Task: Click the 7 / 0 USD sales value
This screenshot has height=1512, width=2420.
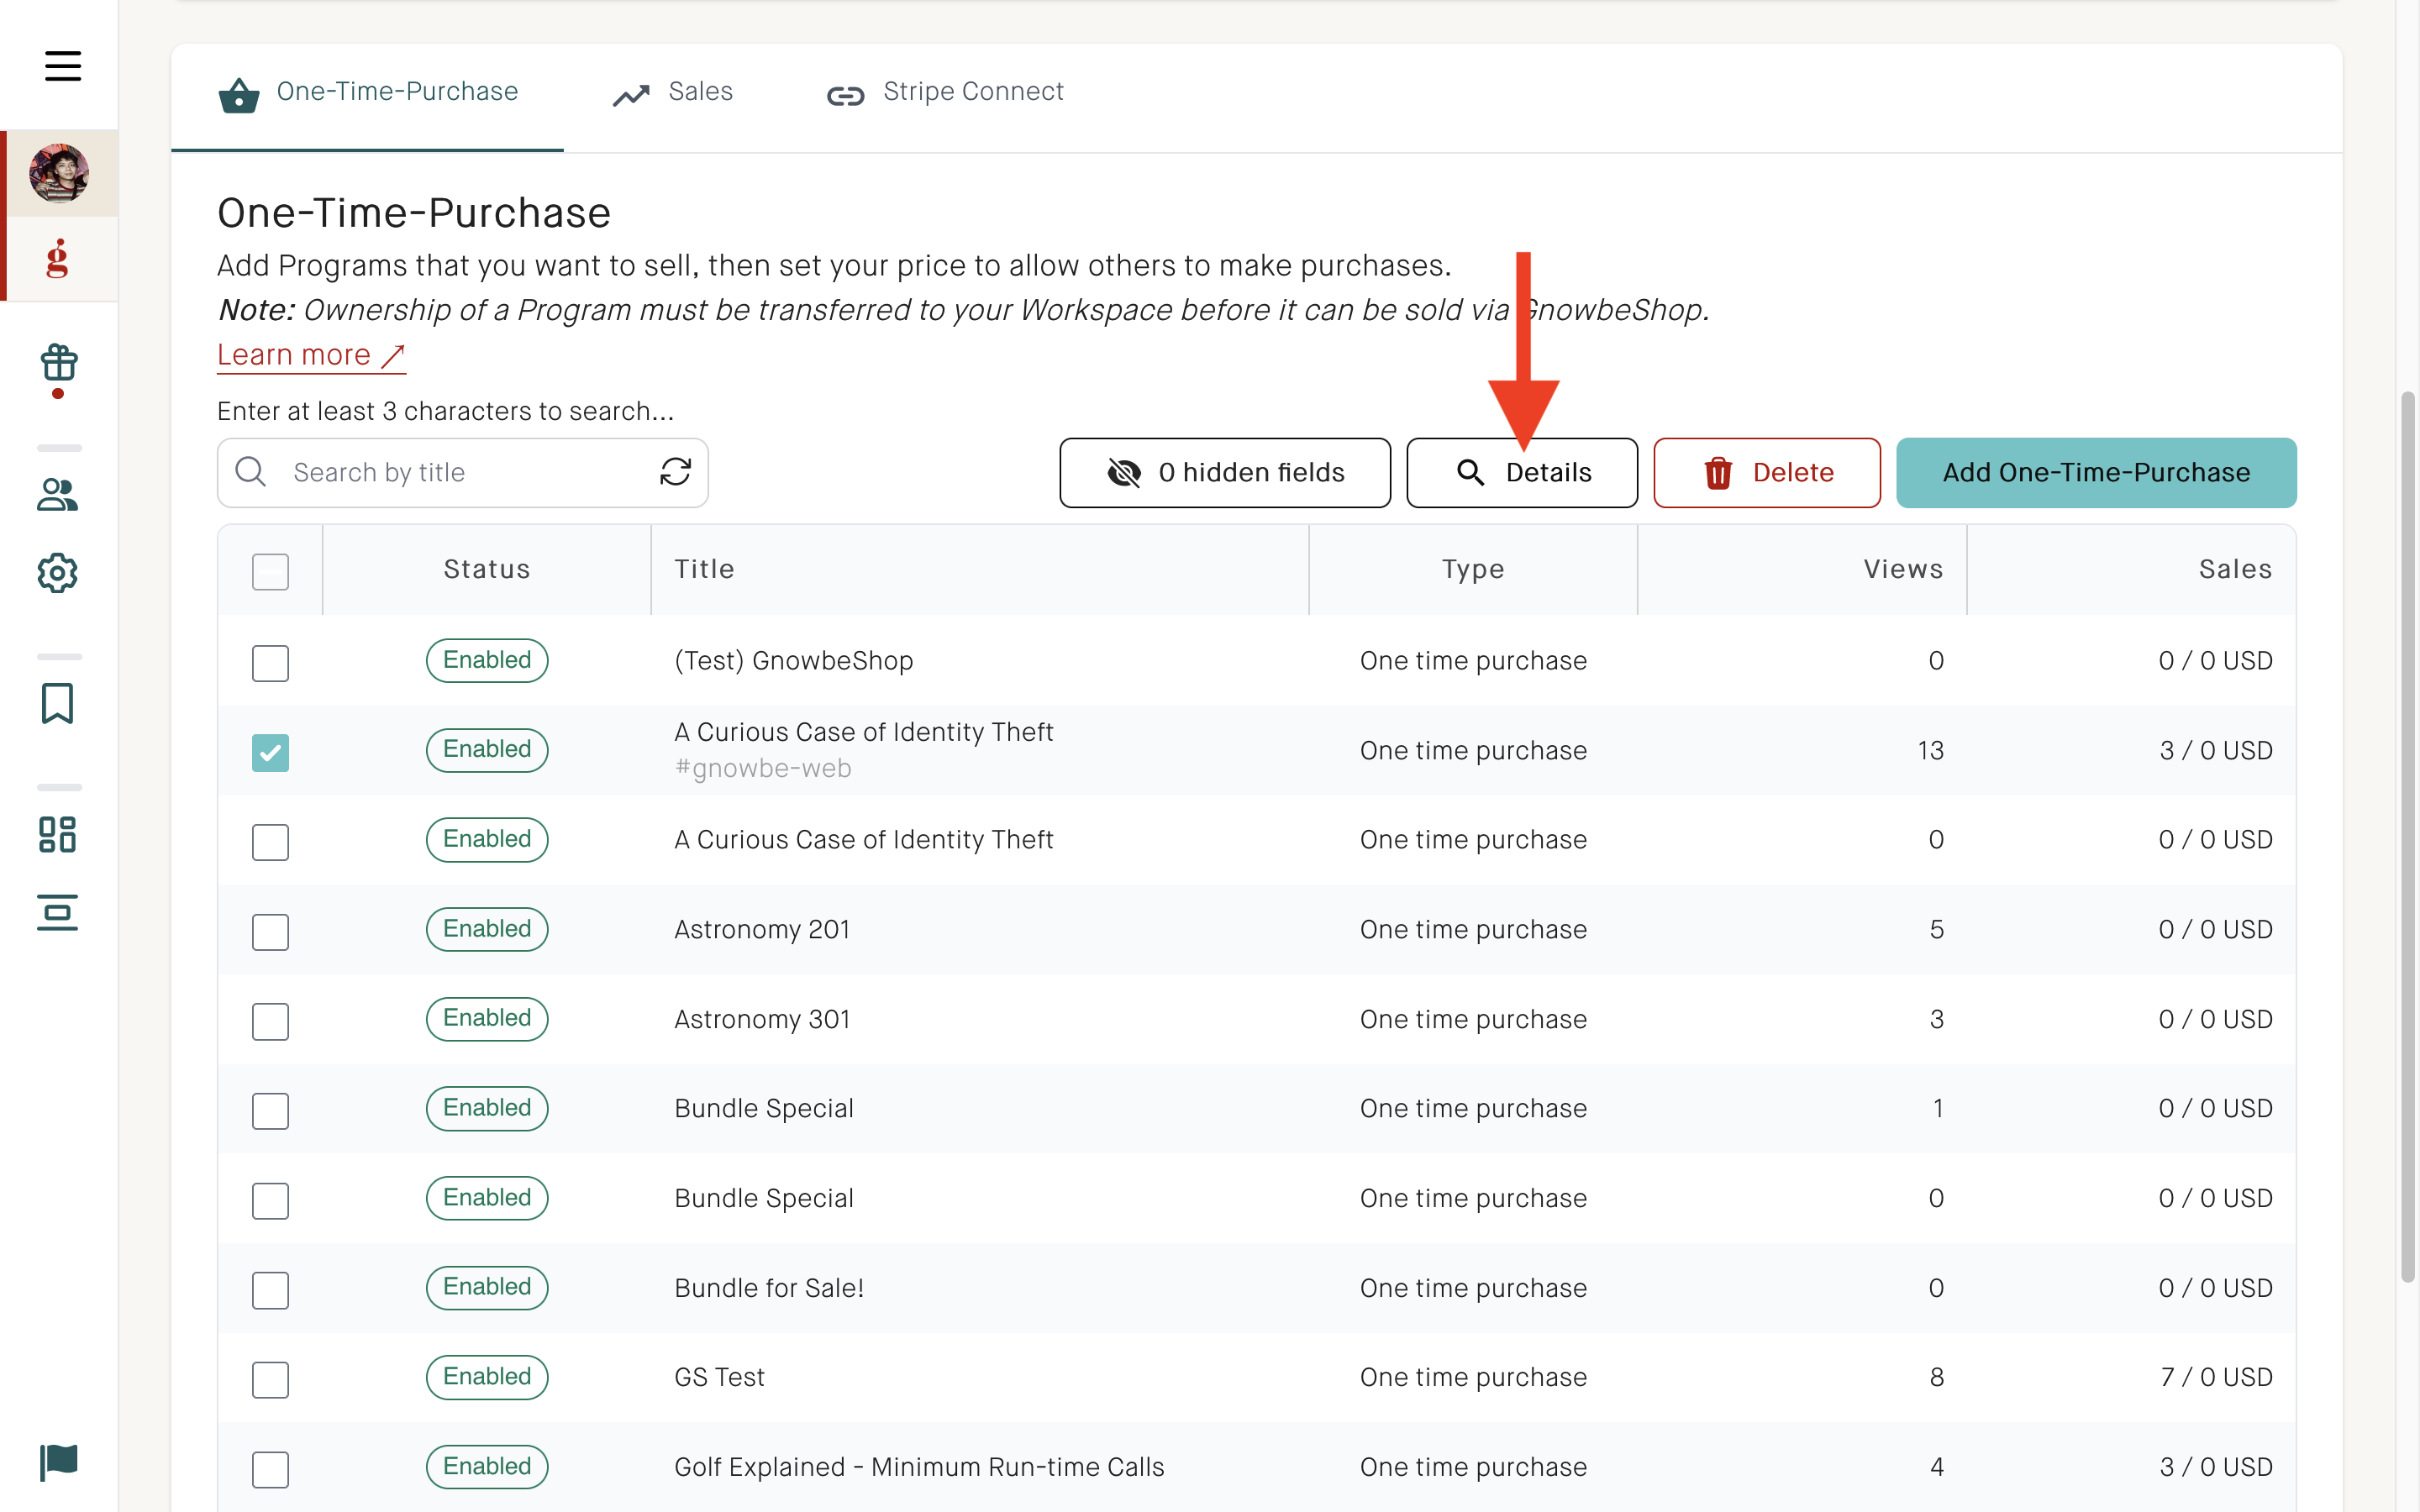Action: click(2216, 1377)
